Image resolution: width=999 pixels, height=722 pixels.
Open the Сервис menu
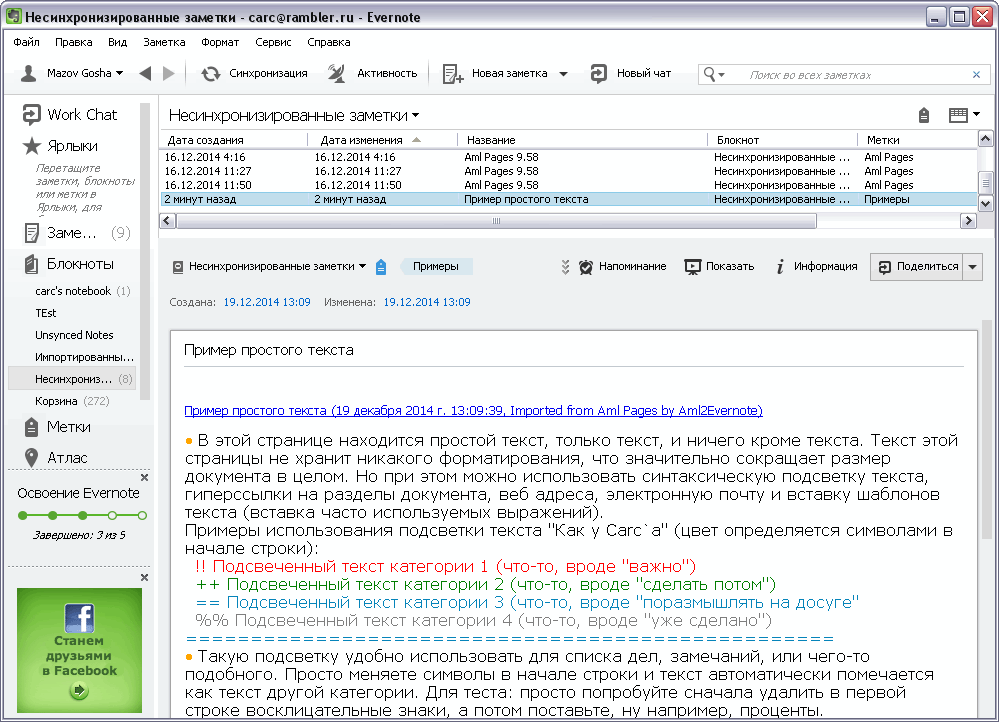point(273,42)
